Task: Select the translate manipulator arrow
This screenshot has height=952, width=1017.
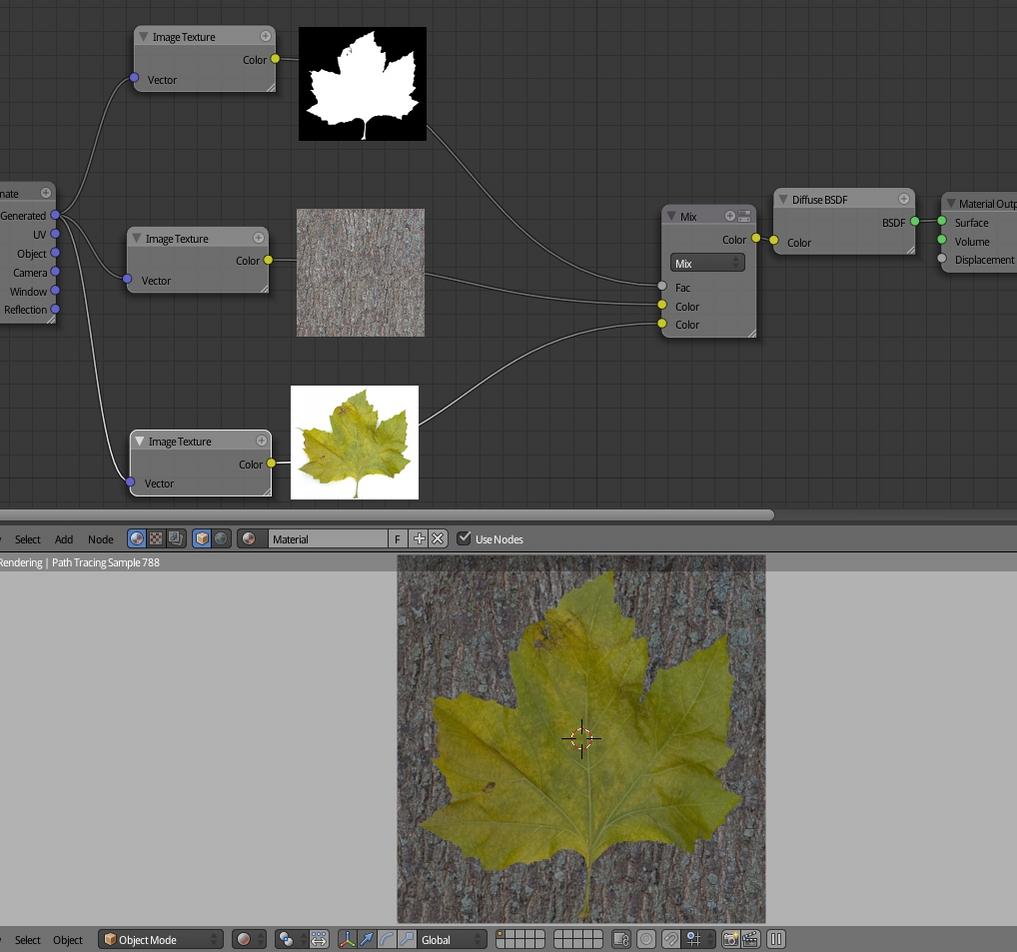Action: 366,940
